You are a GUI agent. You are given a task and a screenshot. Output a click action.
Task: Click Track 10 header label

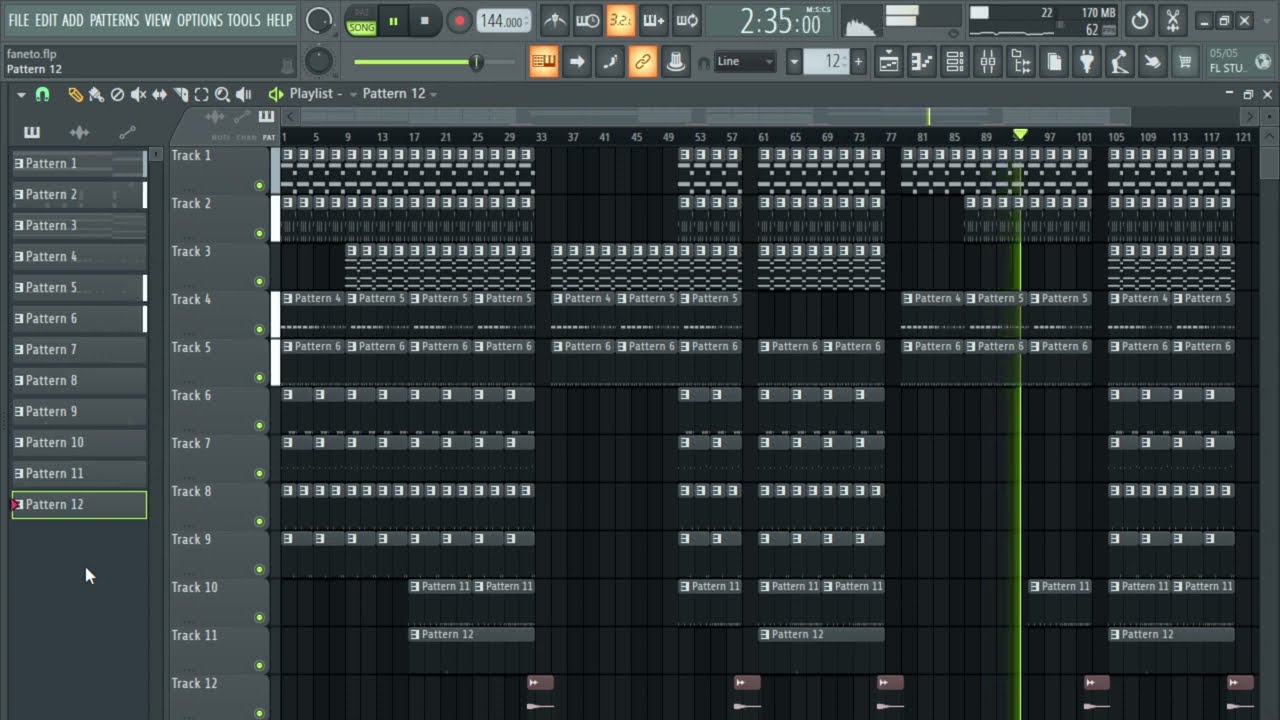(194, 587)
